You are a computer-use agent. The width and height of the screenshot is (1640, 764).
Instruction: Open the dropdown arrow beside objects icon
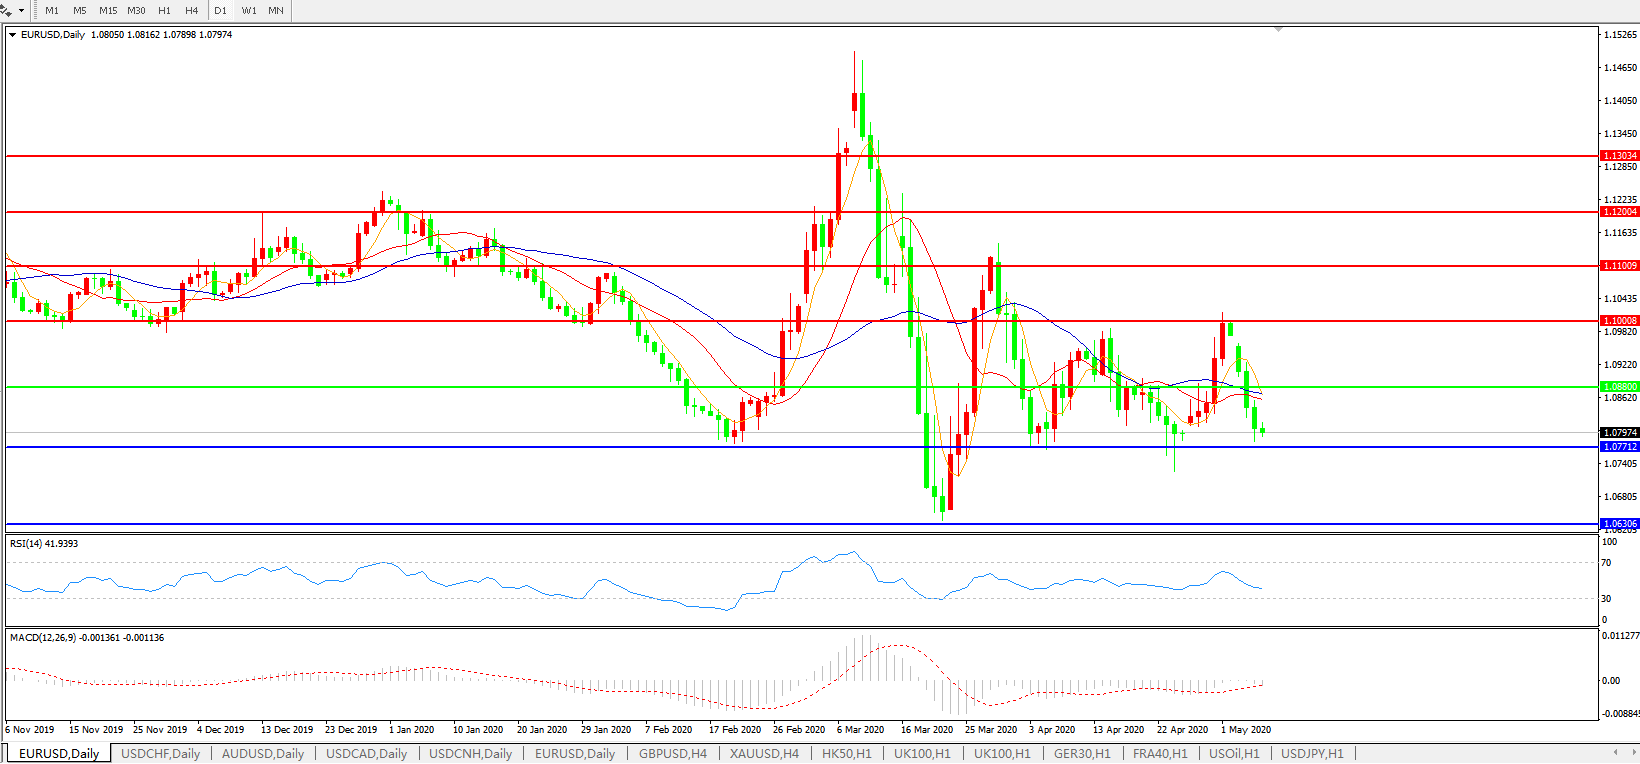[21, 10]
